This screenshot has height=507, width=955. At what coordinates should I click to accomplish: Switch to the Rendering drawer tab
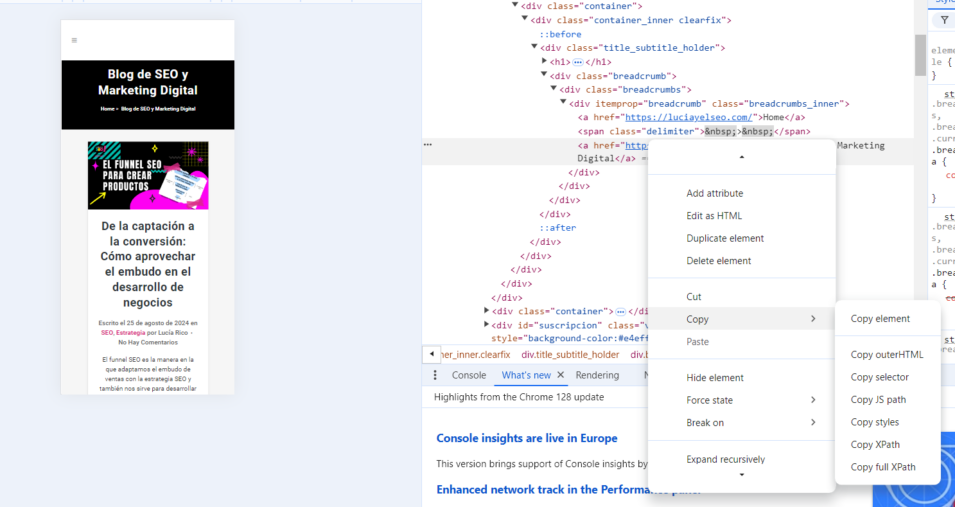click(597, 375)
